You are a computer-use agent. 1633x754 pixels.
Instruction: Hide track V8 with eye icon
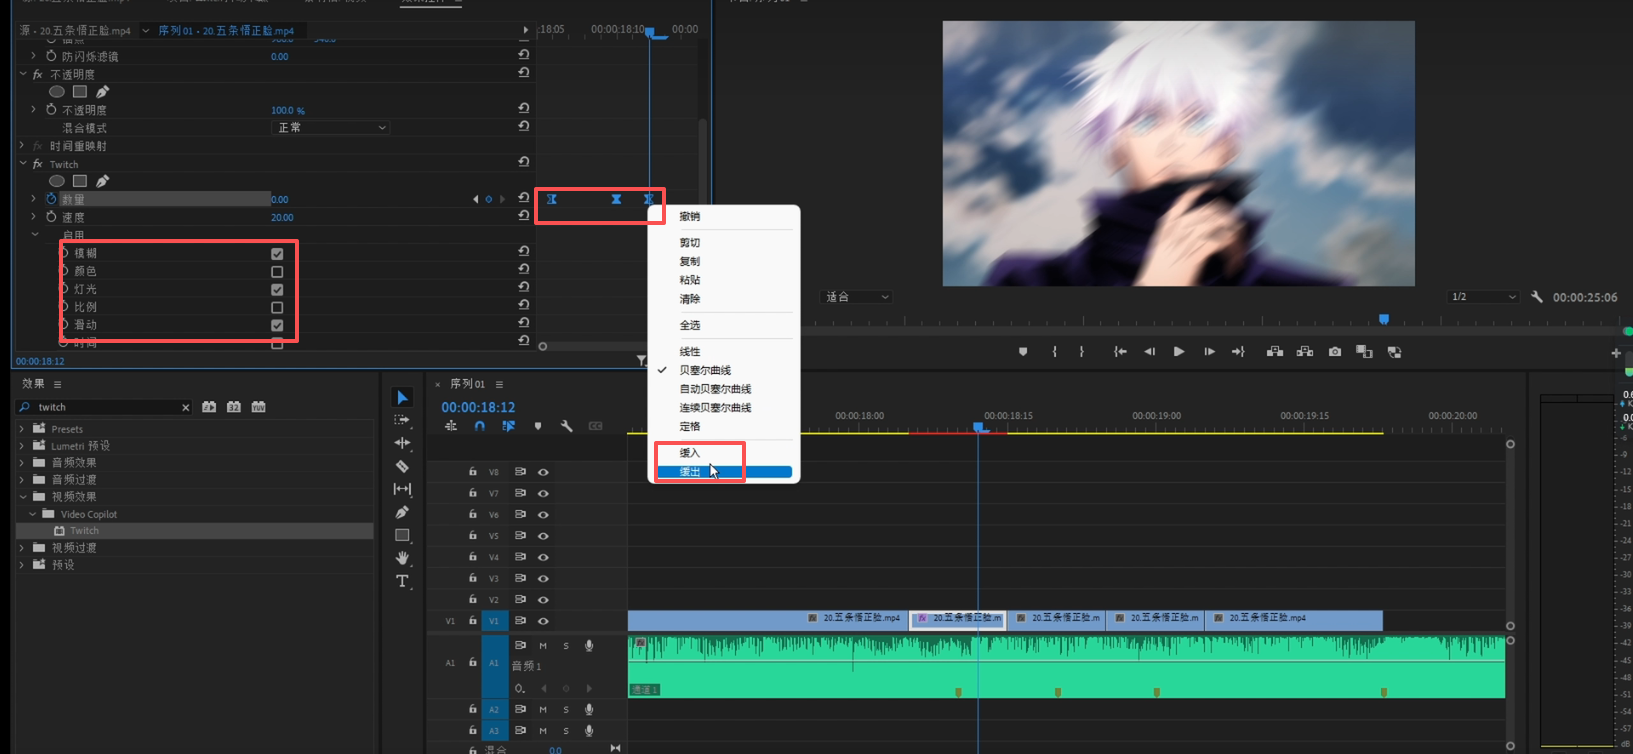543,472
